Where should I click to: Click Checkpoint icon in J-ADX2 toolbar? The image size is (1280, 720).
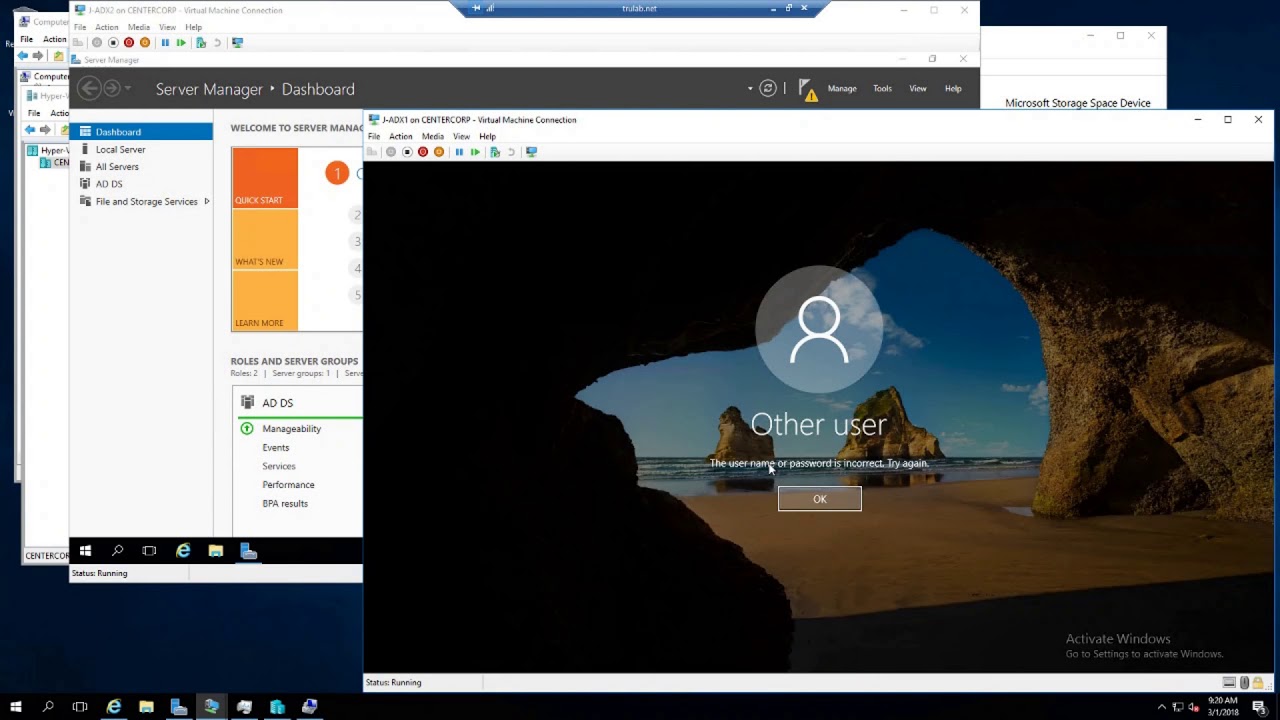(201, 43)
